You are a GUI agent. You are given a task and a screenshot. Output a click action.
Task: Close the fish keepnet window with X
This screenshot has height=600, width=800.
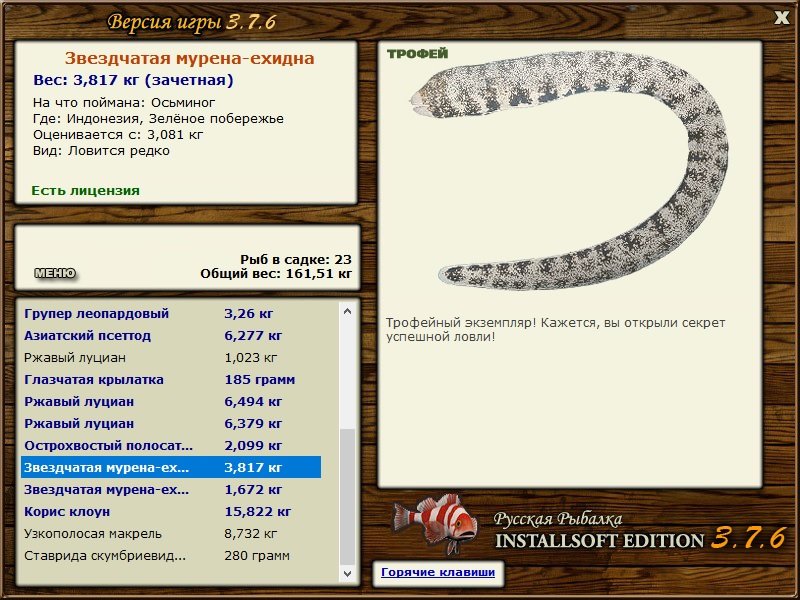pos(781,18)
